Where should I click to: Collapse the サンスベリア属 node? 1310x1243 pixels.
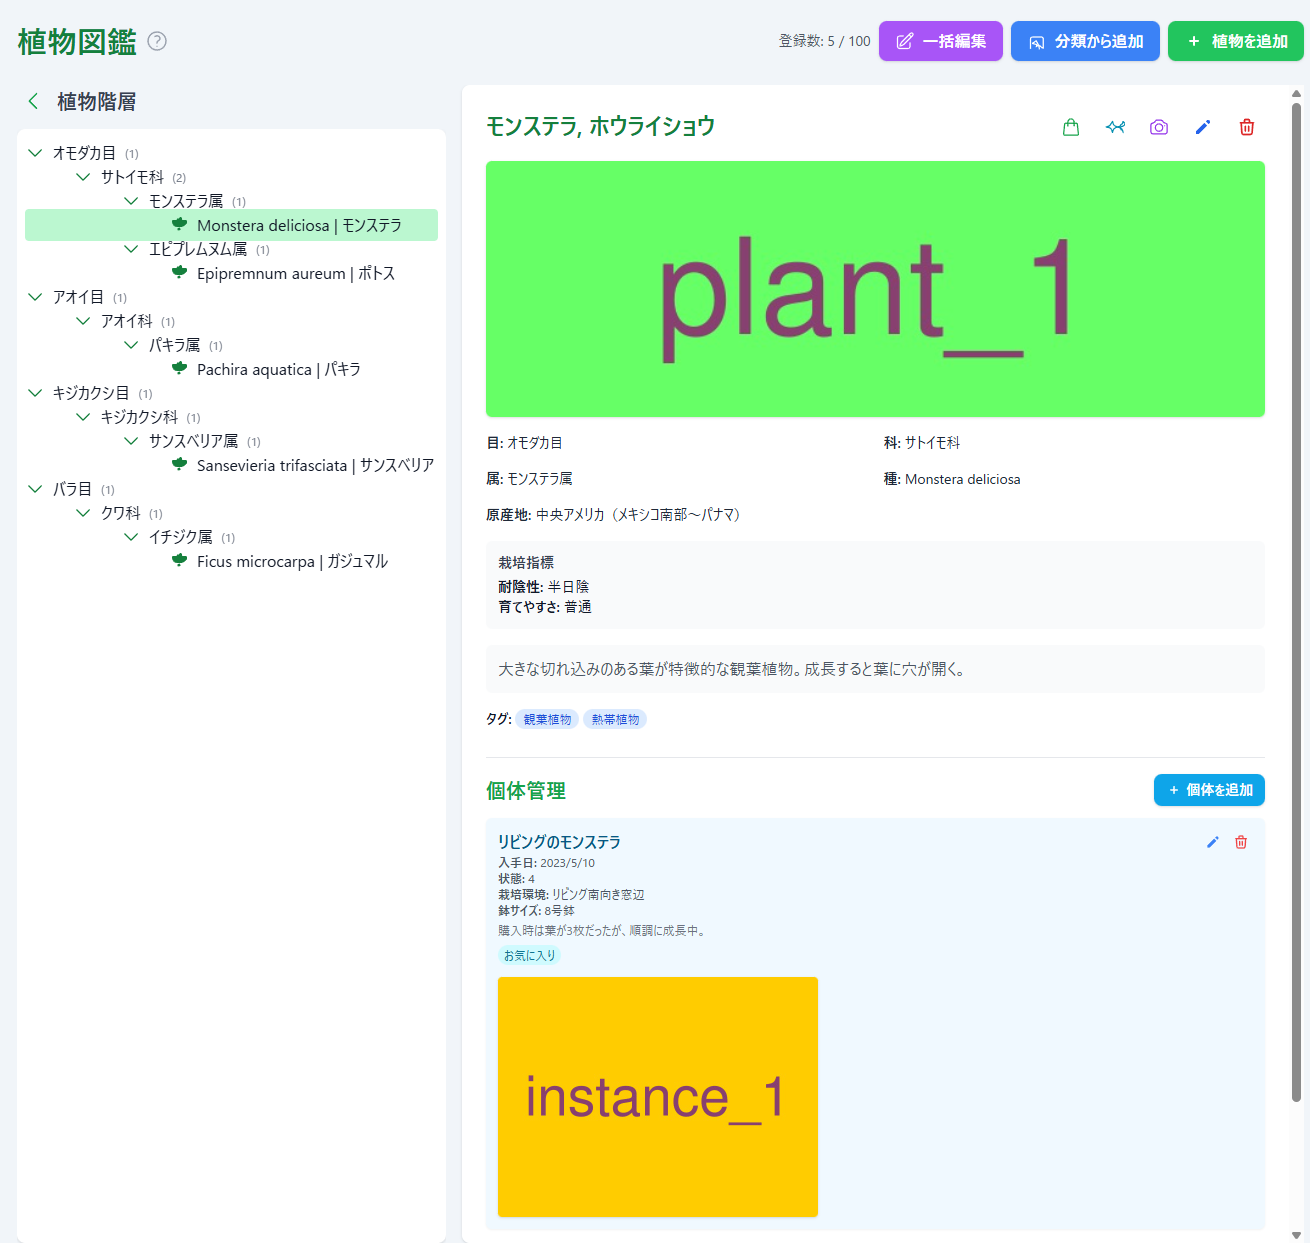[131, 441]
